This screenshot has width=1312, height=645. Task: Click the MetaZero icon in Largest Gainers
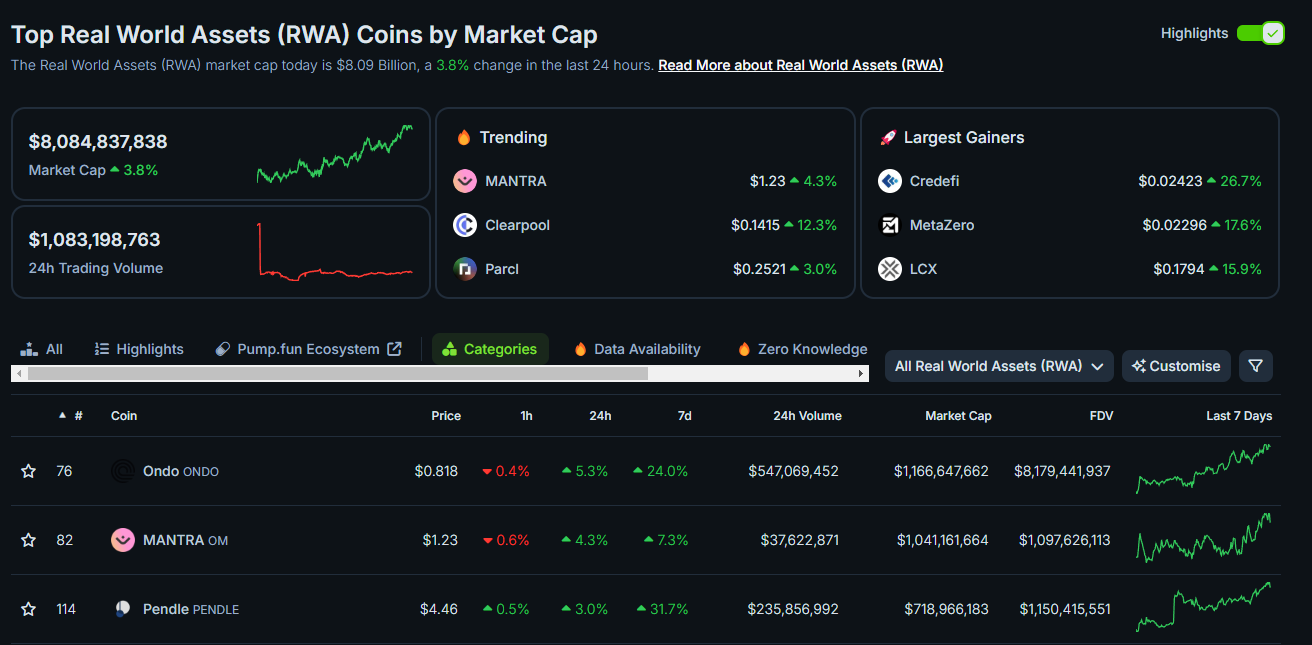coord(890,225)
